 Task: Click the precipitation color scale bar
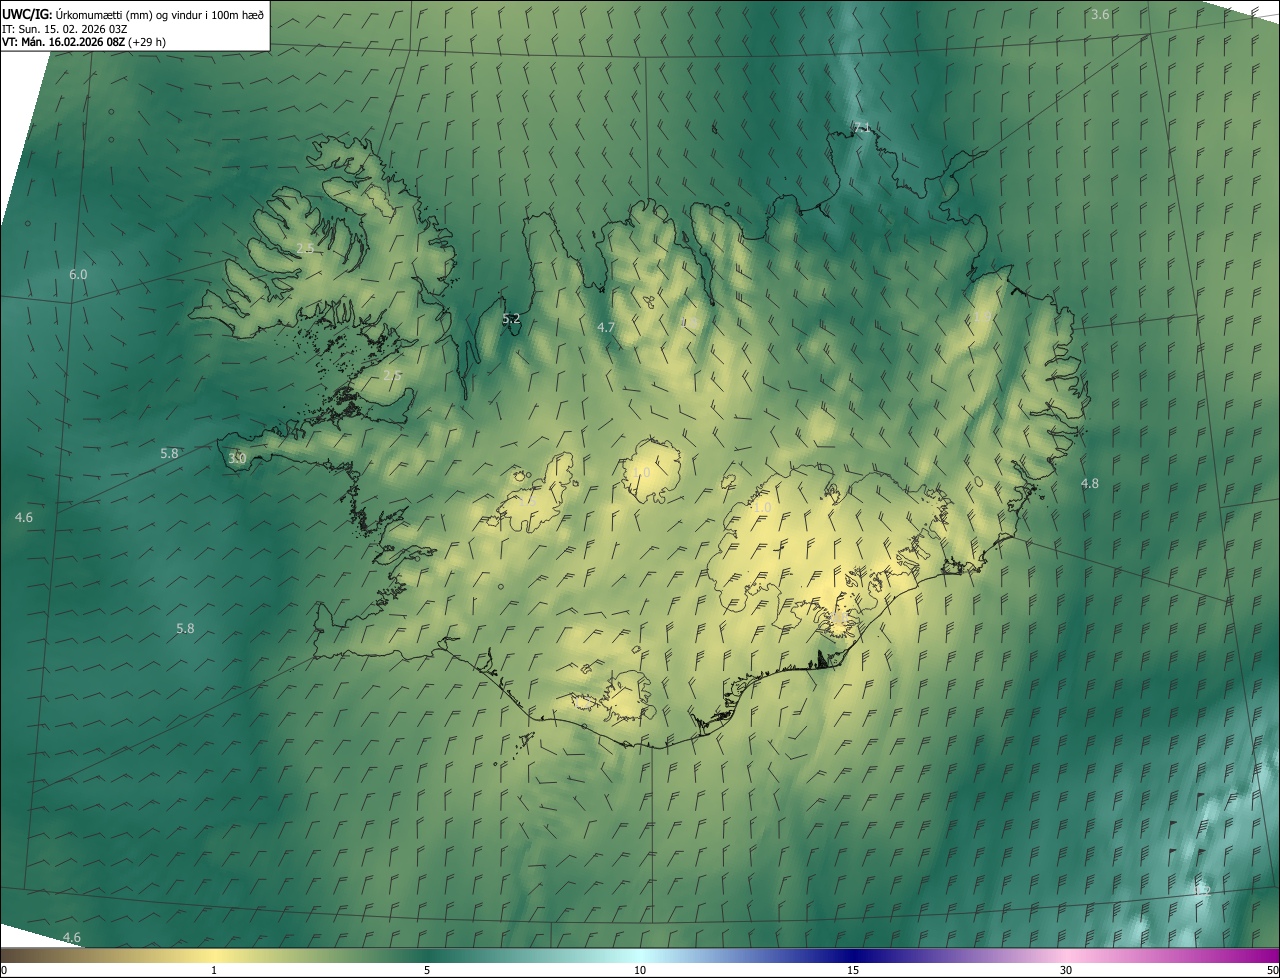click(640, 956)
